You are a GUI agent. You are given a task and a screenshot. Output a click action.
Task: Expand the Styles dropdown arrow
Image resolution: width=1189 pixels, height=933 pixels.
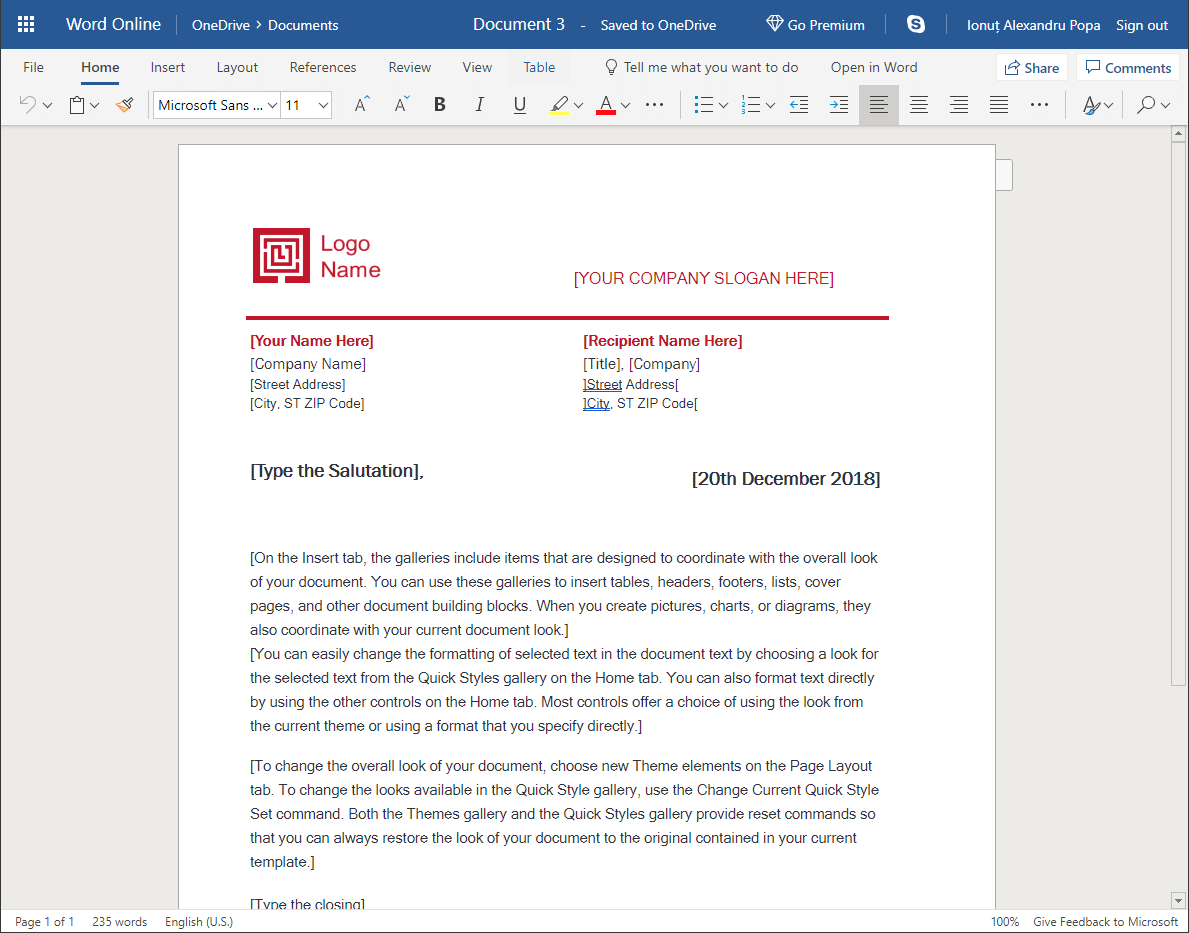tap(1109, 105)
